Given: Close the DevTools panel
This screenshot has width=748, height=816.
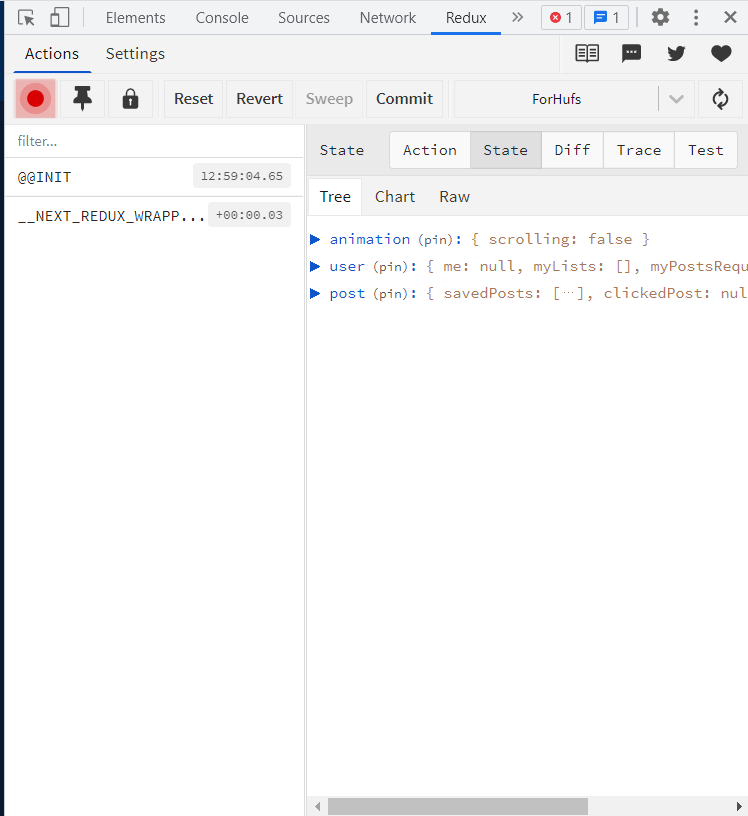Looking at the screenshot, I should pyautogui.click(x=730, y=18).
